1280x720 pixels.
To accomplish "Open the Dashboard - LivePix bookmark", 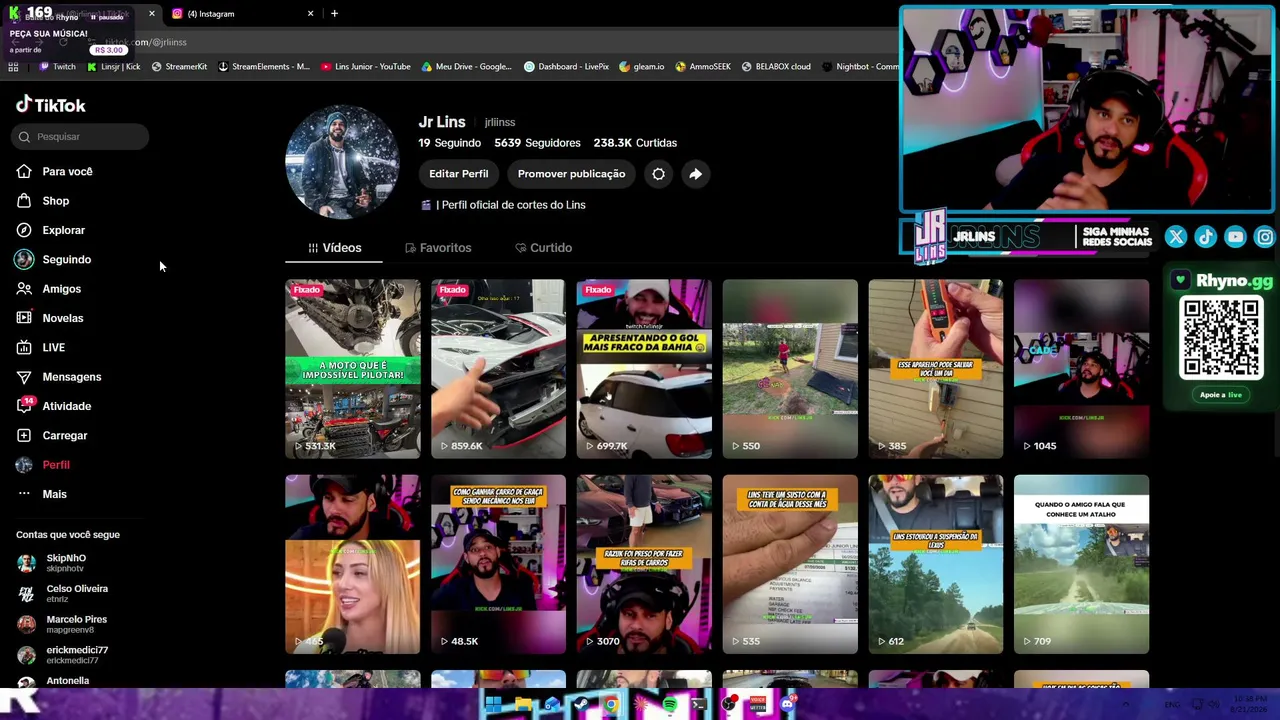I will [567, 67].
